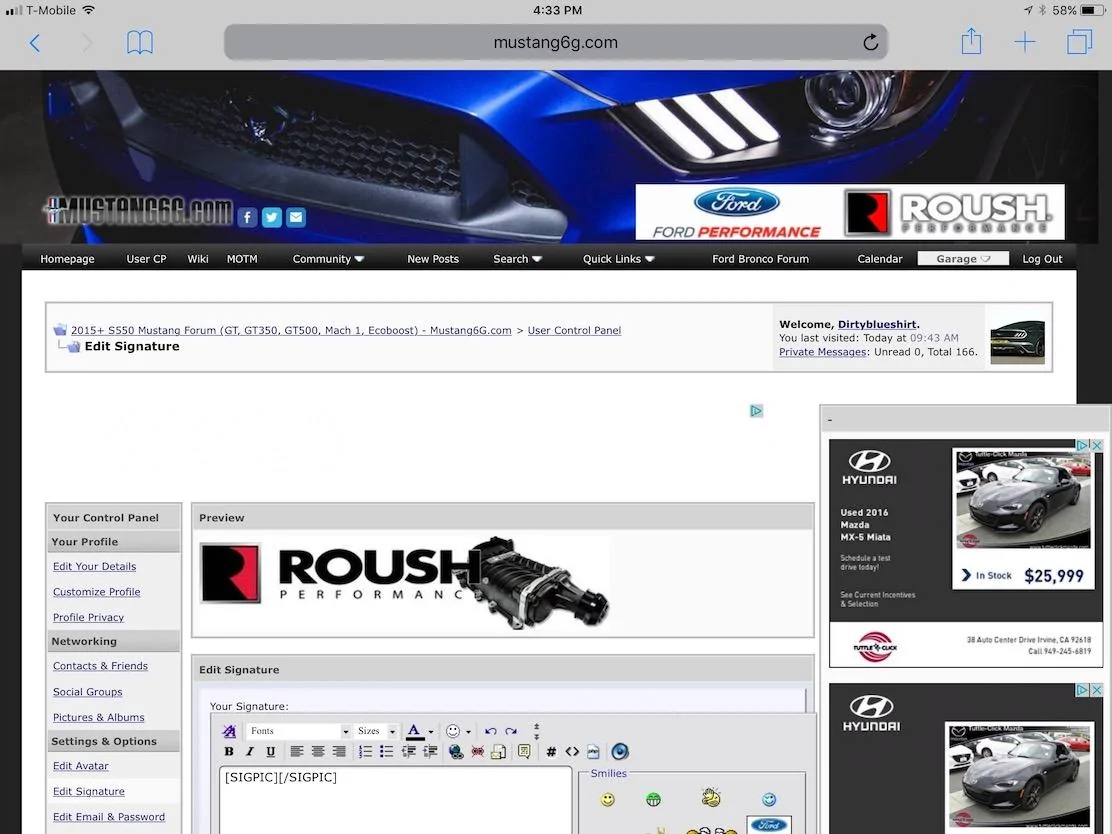Tap the mustang6g.com address bar
Image resolution: width=1112 pixels, height=834 pixels.
pyautogui.click(x=555, y=43)
